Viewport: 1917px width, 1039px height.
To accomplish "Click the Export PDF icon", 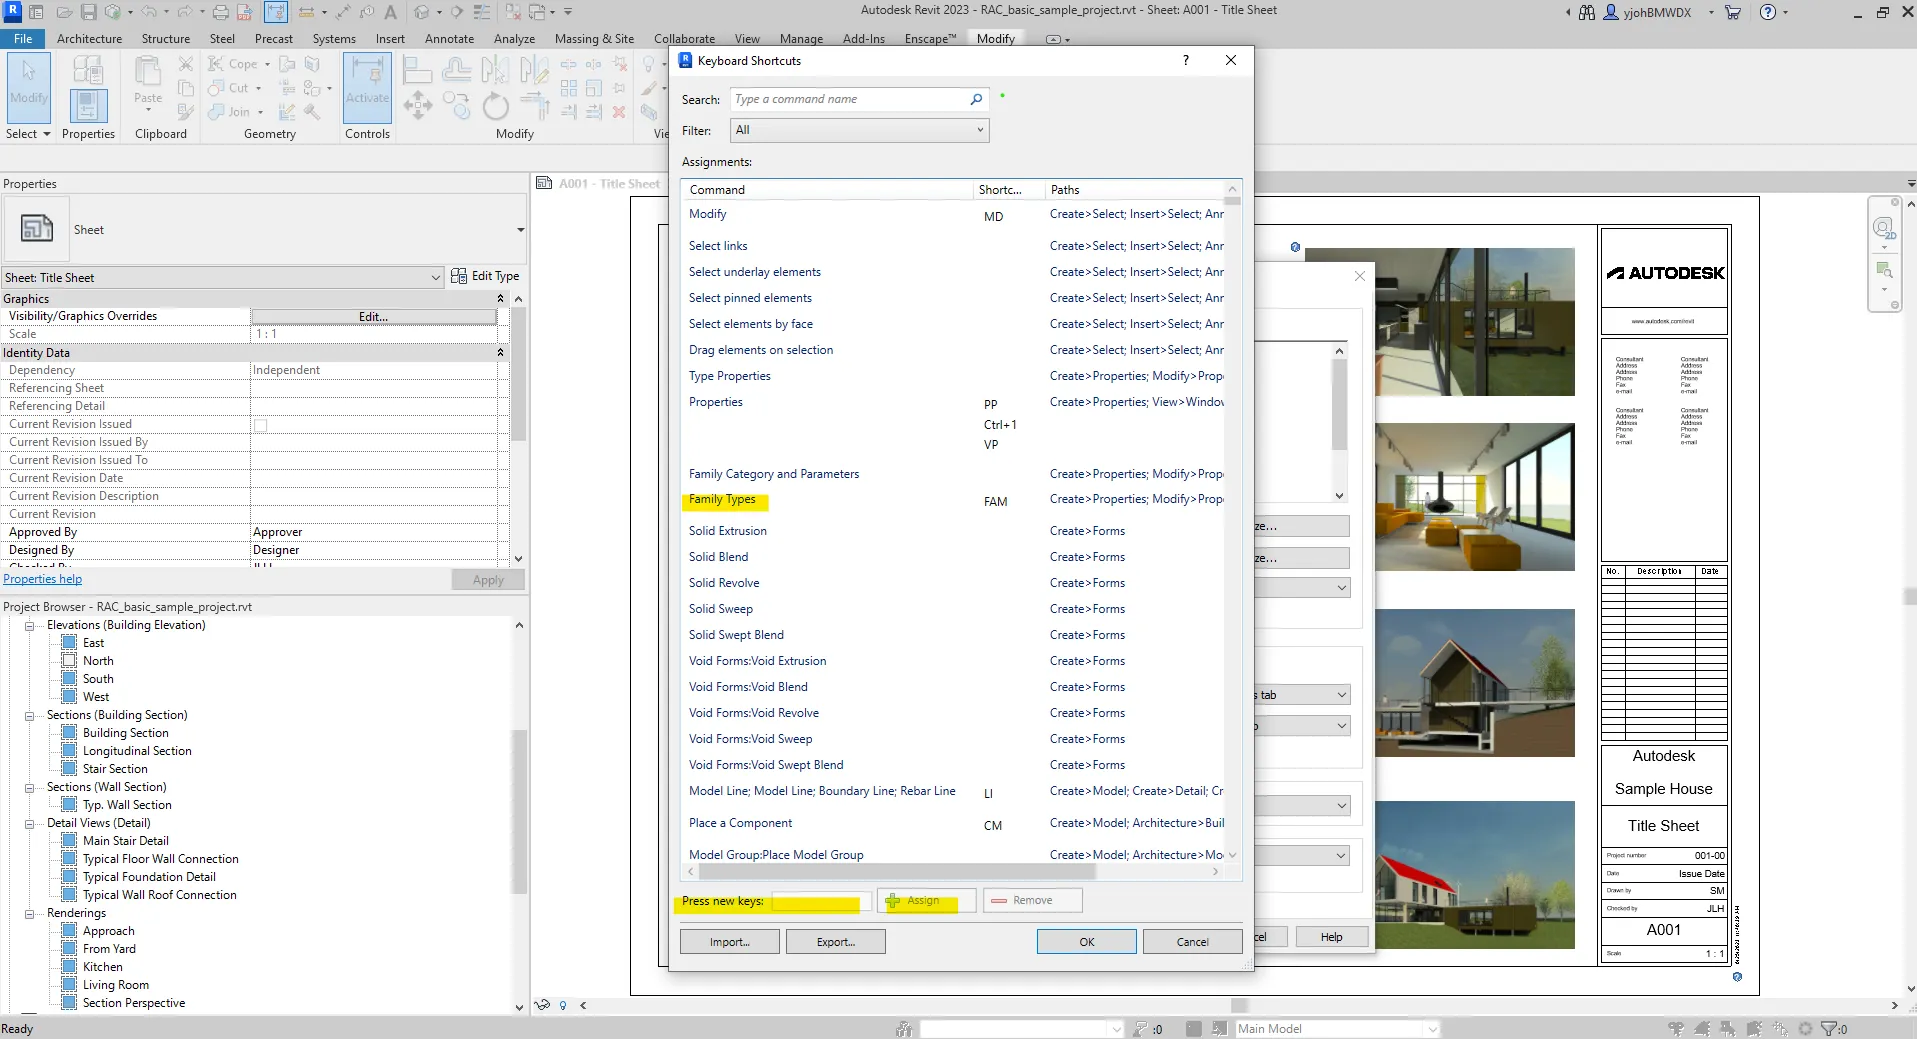I will pyautogui.click(x=245, y=12).
